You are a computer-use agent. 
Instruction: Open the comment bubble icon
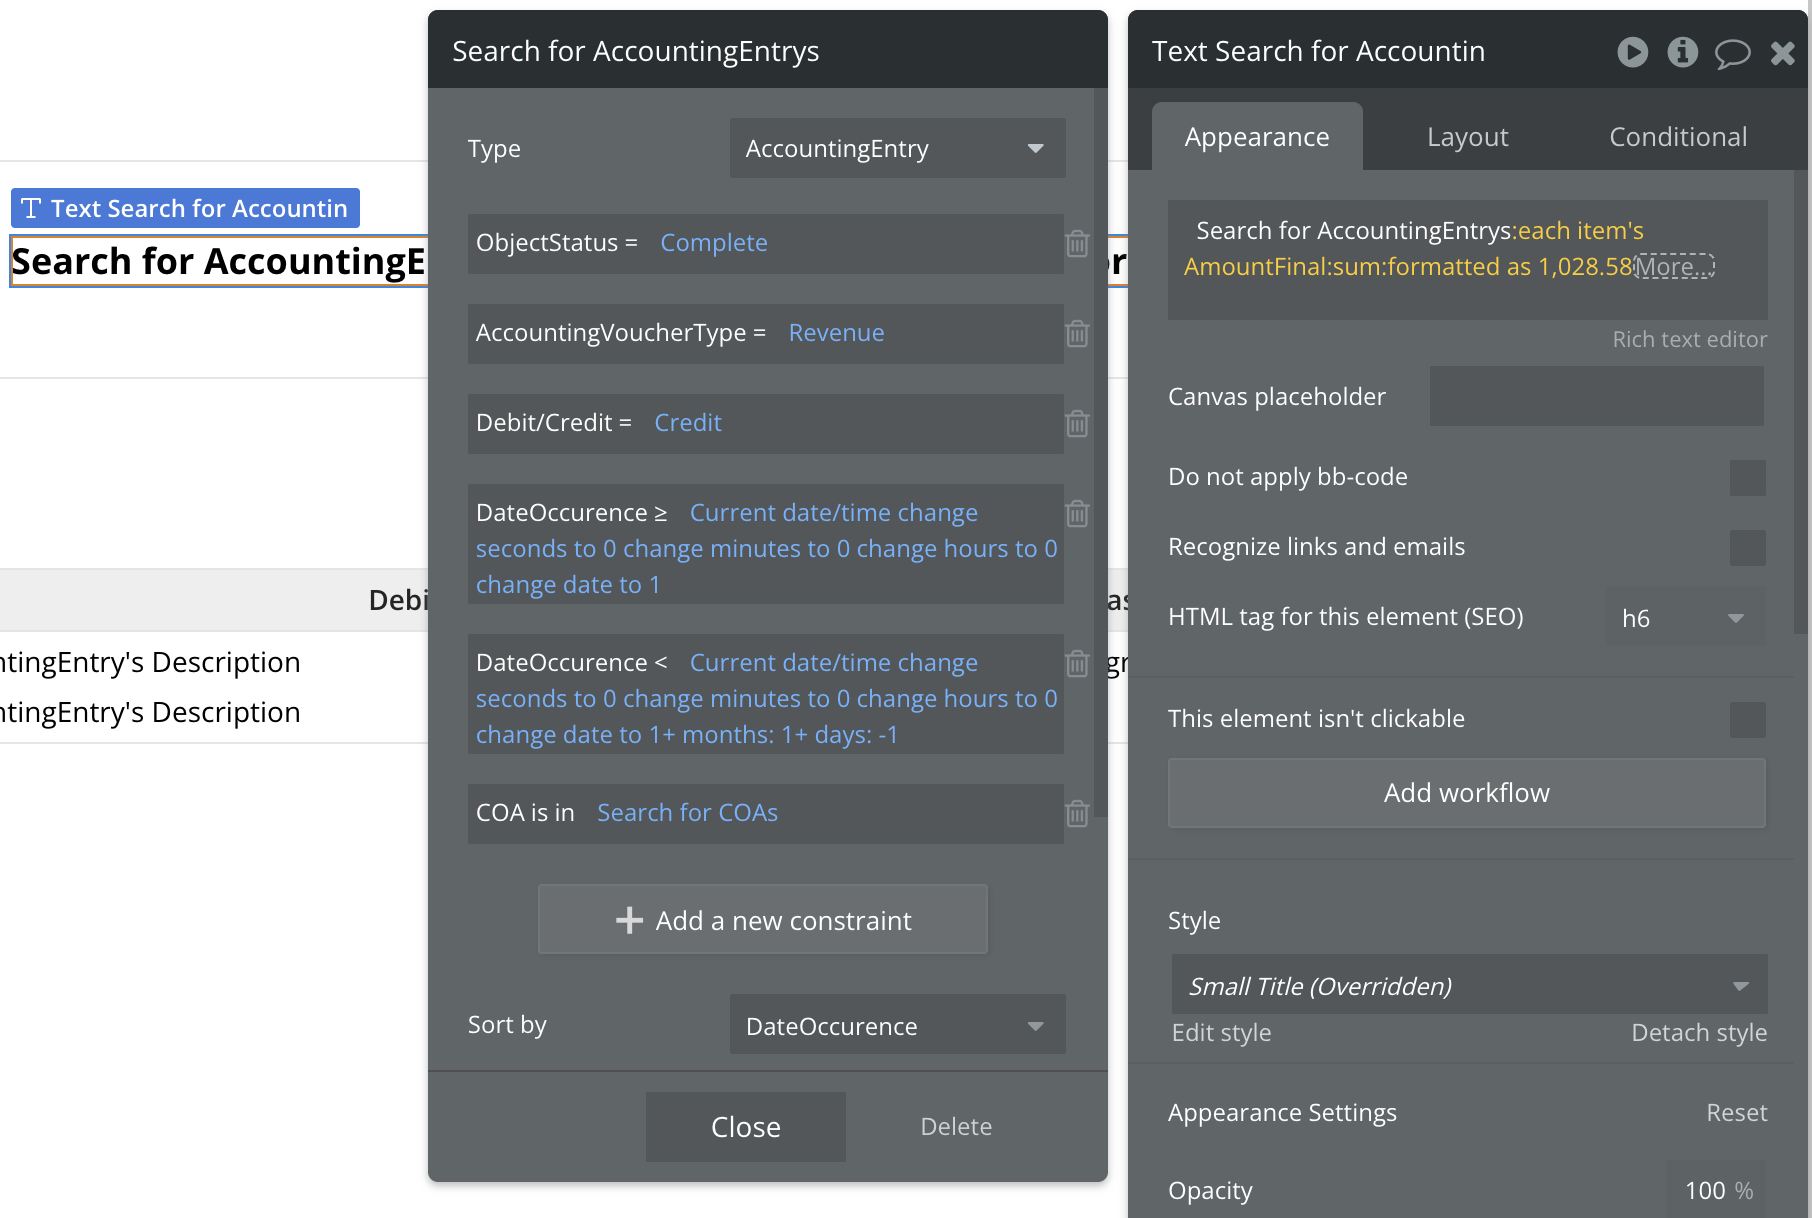coord(1732,53)
